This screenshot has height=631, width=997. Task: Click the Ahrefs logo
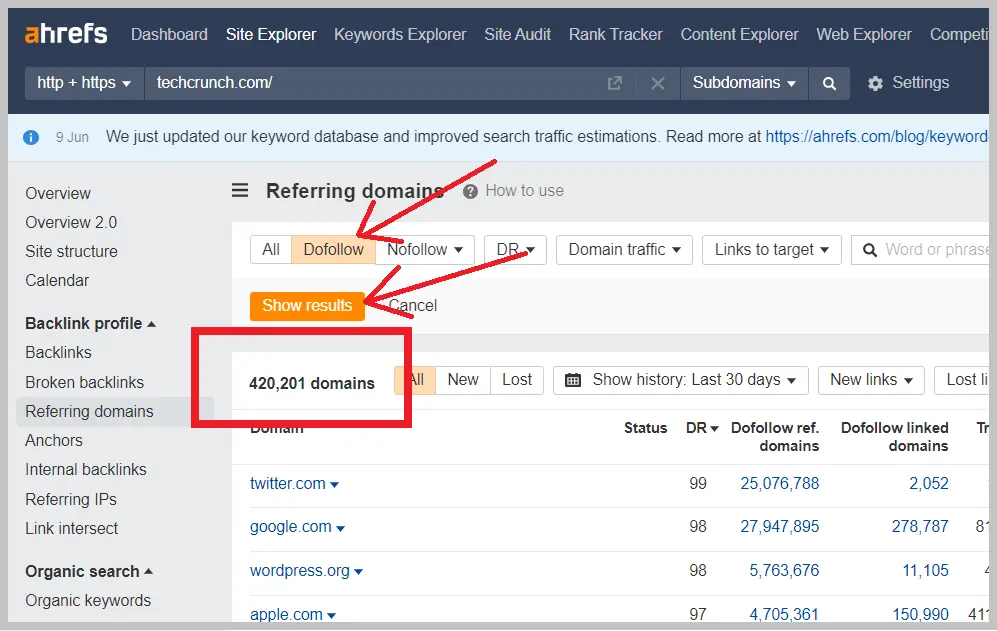click(x=66, y=34)
